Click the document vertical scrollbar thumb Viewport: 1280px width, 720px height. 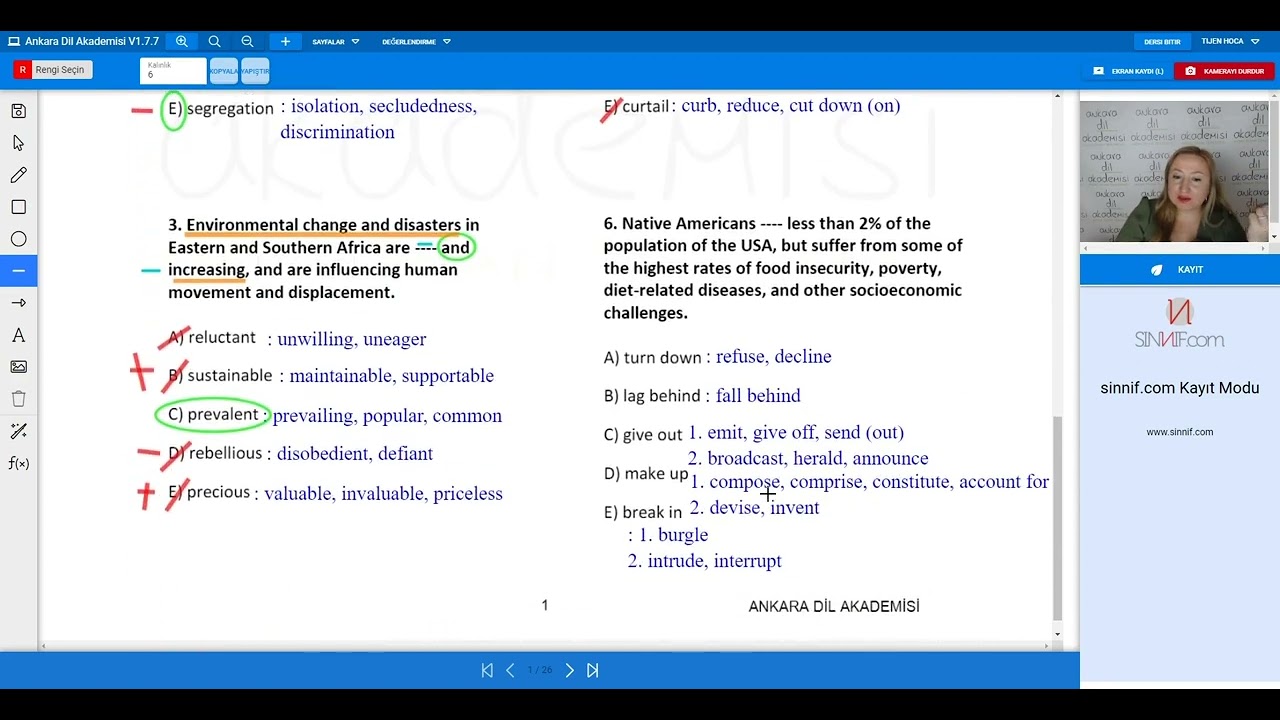(x=1058, y=518)
